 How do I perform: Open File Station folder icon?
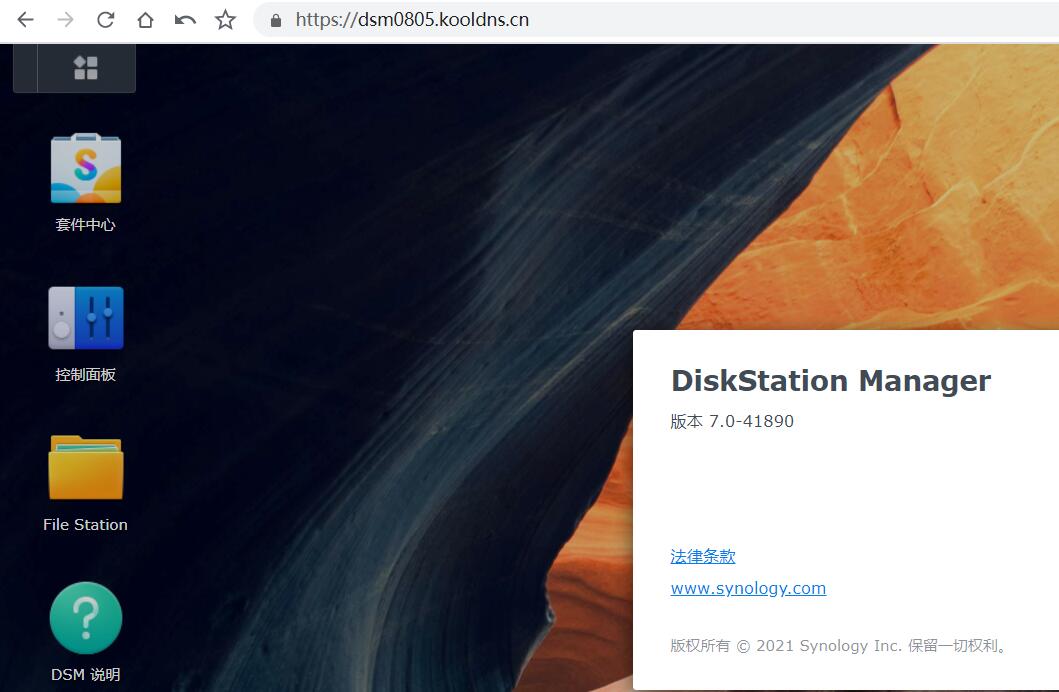coord(86,467)
